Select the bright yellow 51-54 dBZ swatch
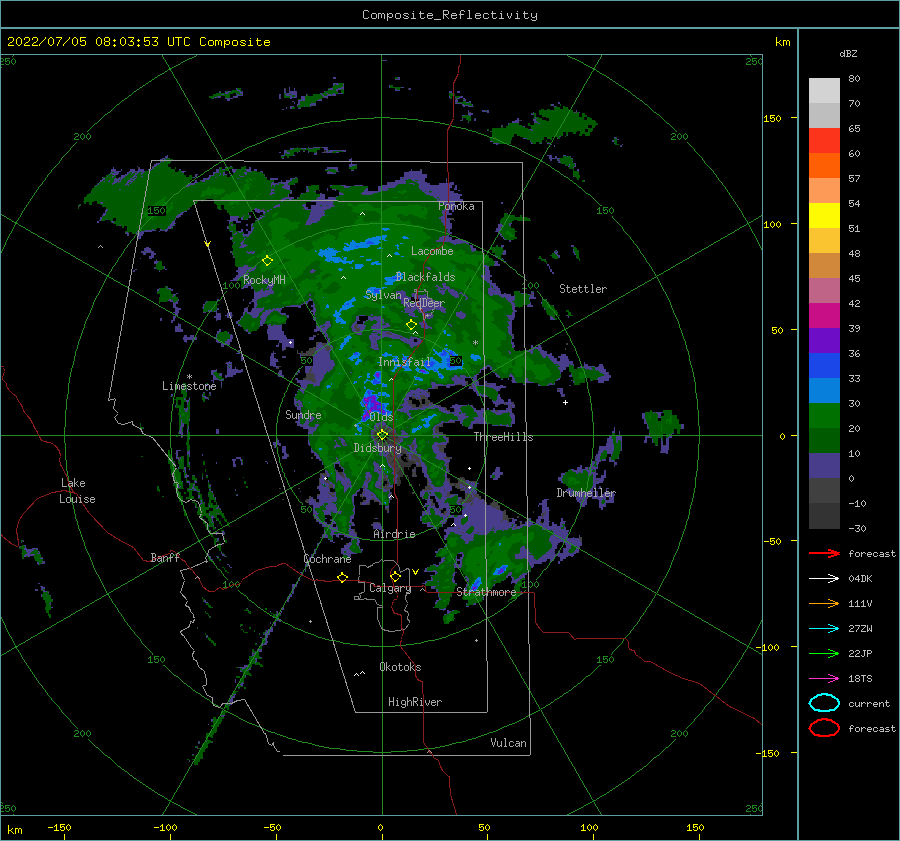The width and height of the screenshot is (900, 841). pyautogui.click(x=824, y=216)
